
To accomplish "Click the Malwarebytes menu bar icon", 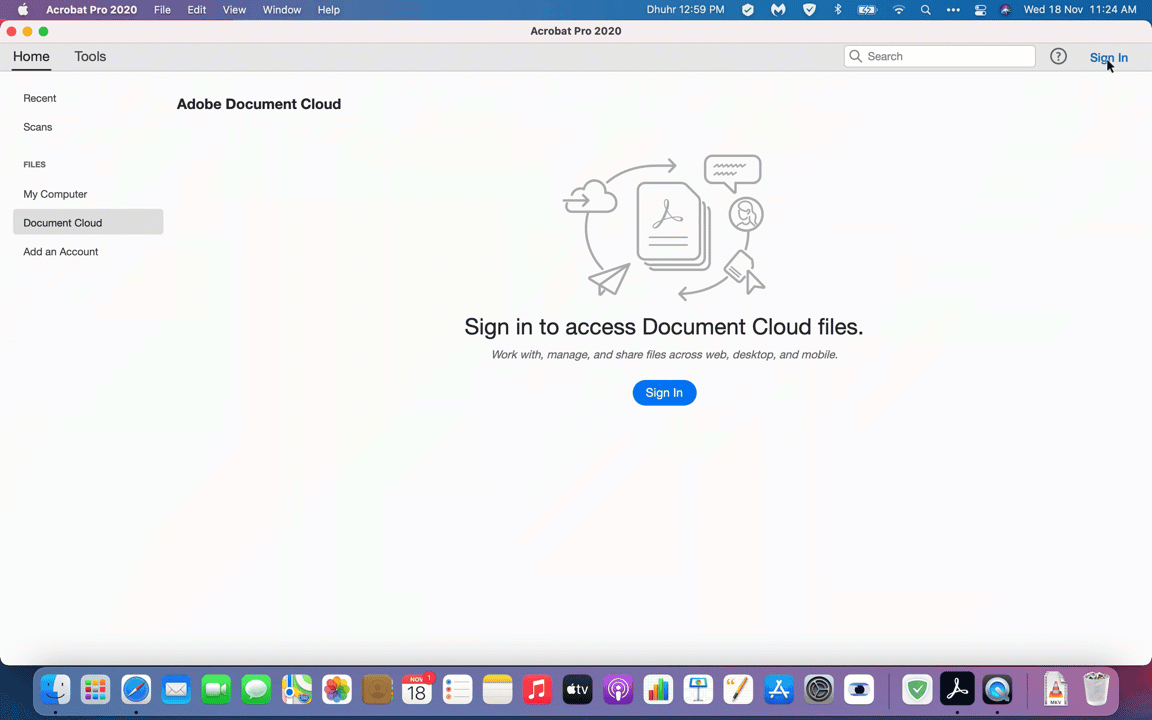I will pyautogui.click(x=778, y=10).
